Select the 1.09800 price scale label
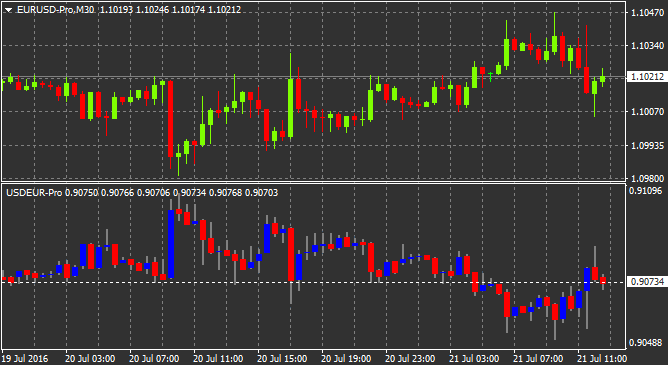The height and width of the screenshot is (365, 668). [647, 178]
